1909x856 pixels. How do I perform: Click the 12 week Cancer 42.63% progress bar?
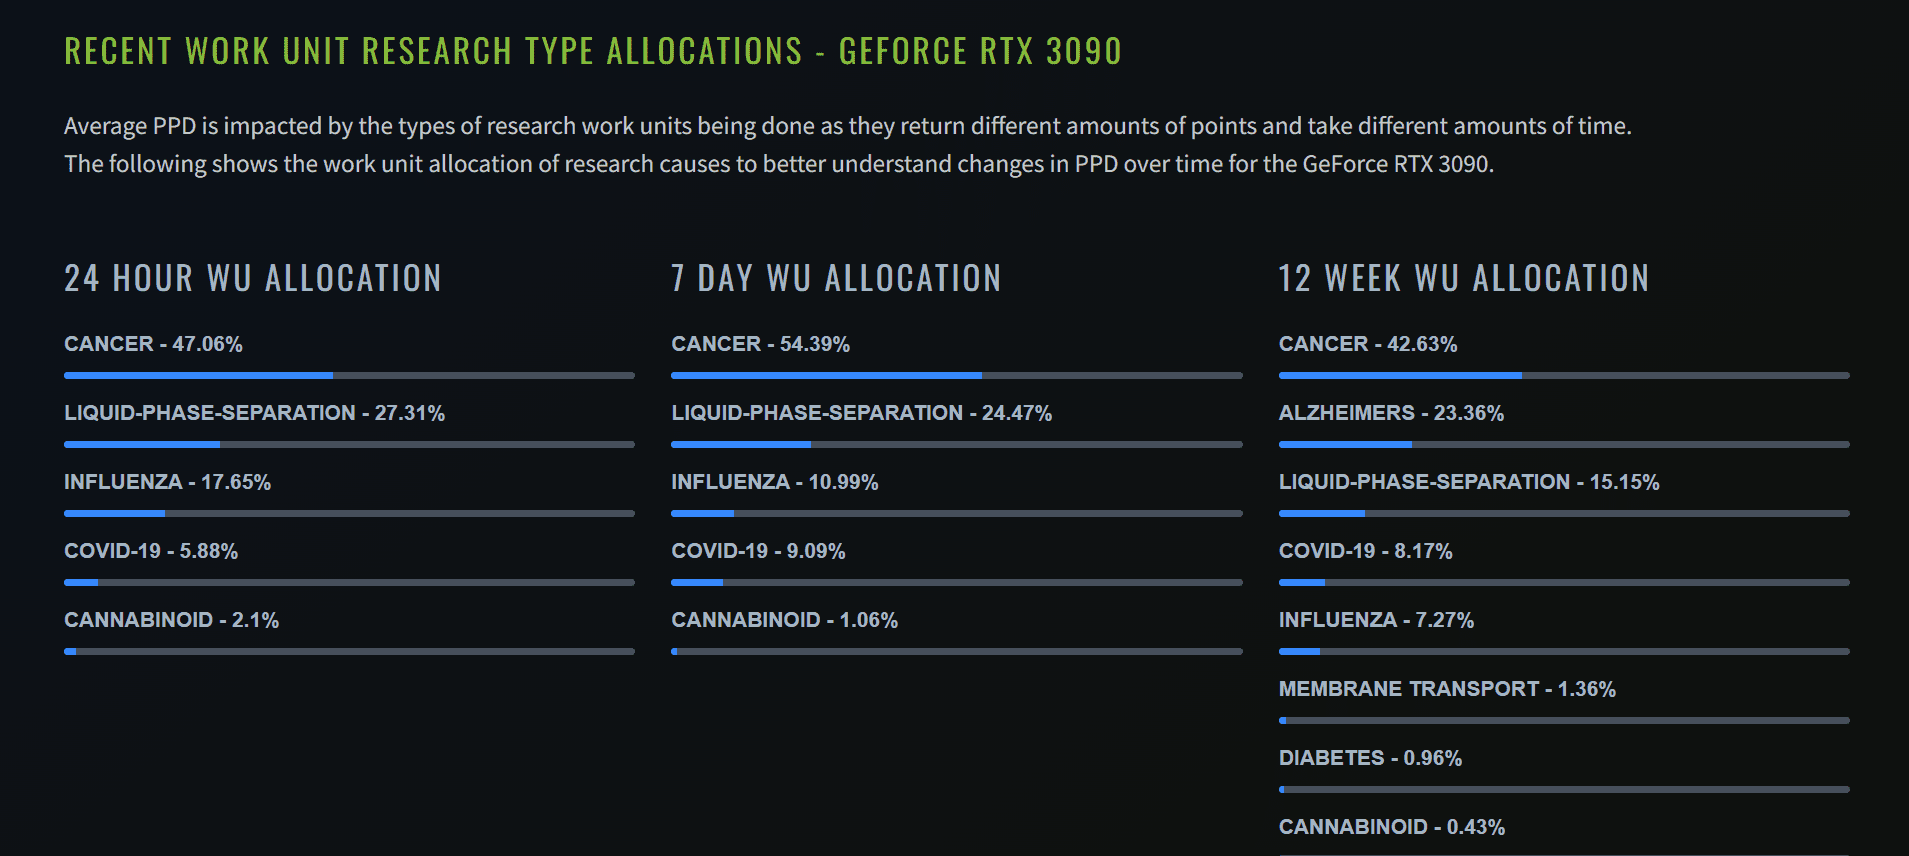tap(1564, 376)
